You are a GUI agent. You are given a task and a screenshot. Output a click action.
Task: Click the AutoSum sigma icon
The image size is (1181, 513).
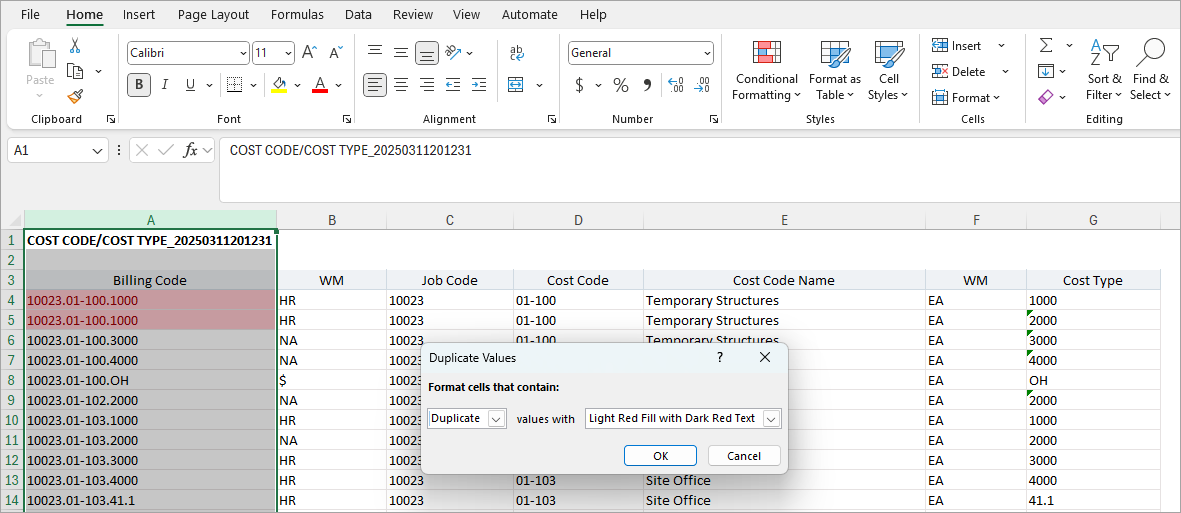[x=1045, y=46]
